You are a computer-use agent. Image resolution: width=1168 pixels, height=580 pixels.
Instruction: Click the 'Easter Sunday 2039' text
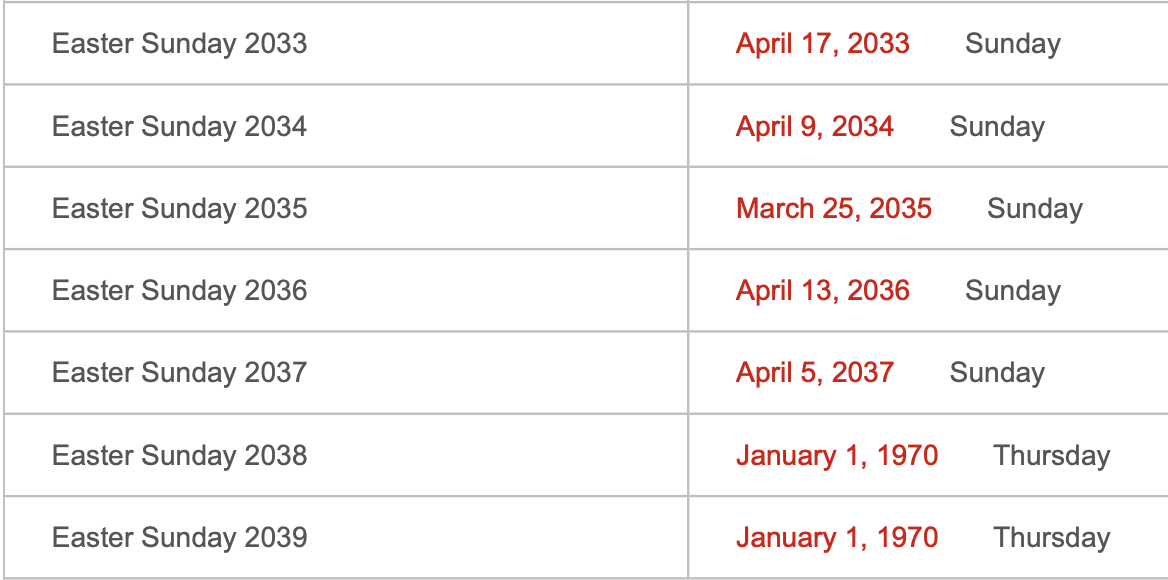pyautogui.click(x=180, y=538)
